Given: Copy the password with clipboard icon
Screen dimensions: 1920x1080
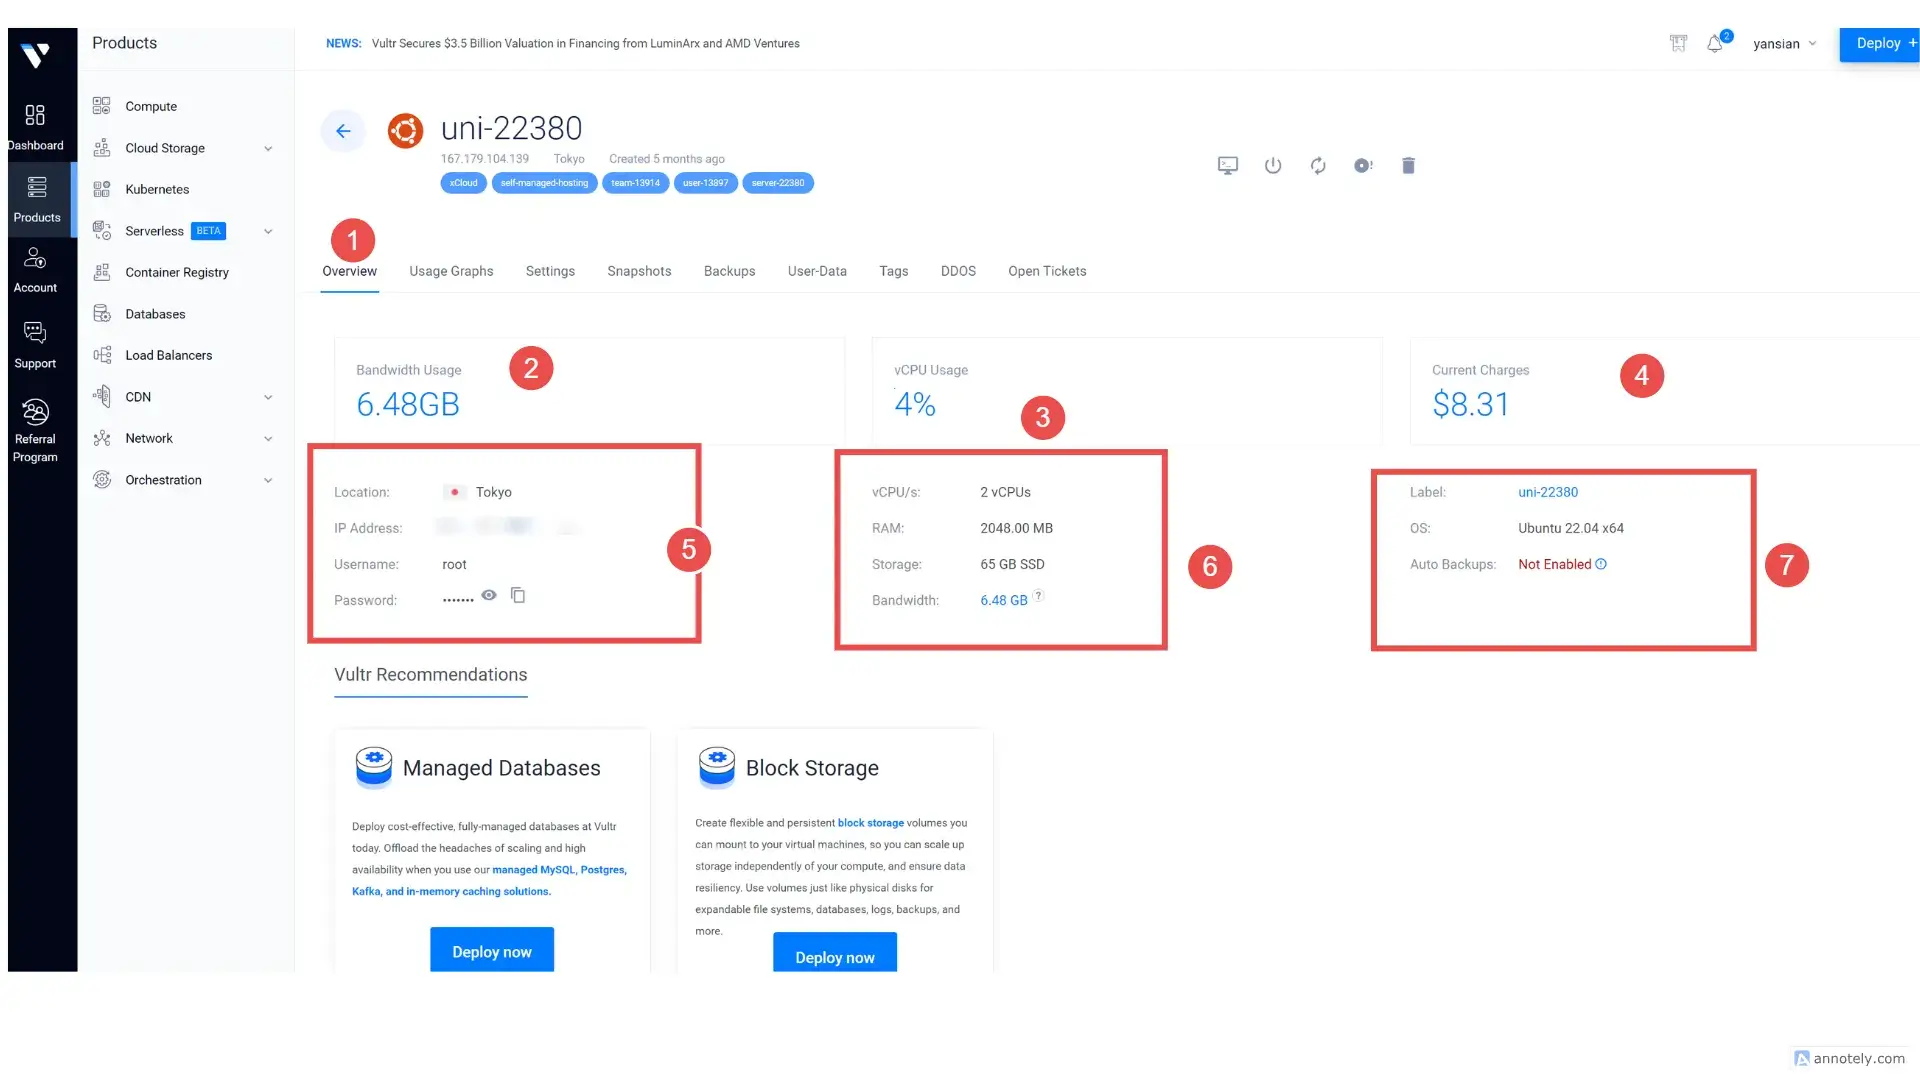Looking at the screenshot, I should 518,595.
